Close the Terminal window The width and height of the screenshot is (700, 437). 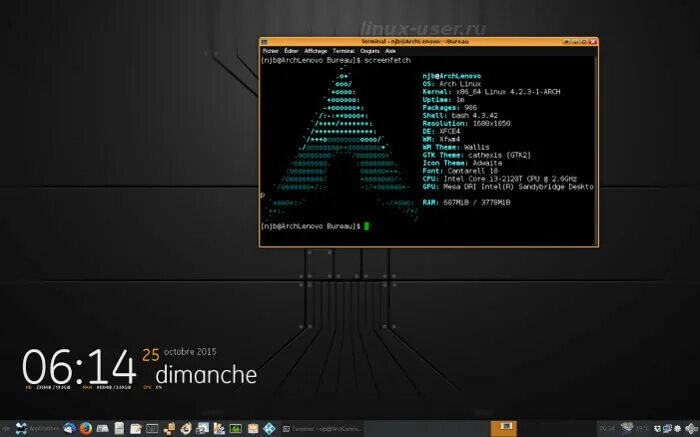[593, 42]
